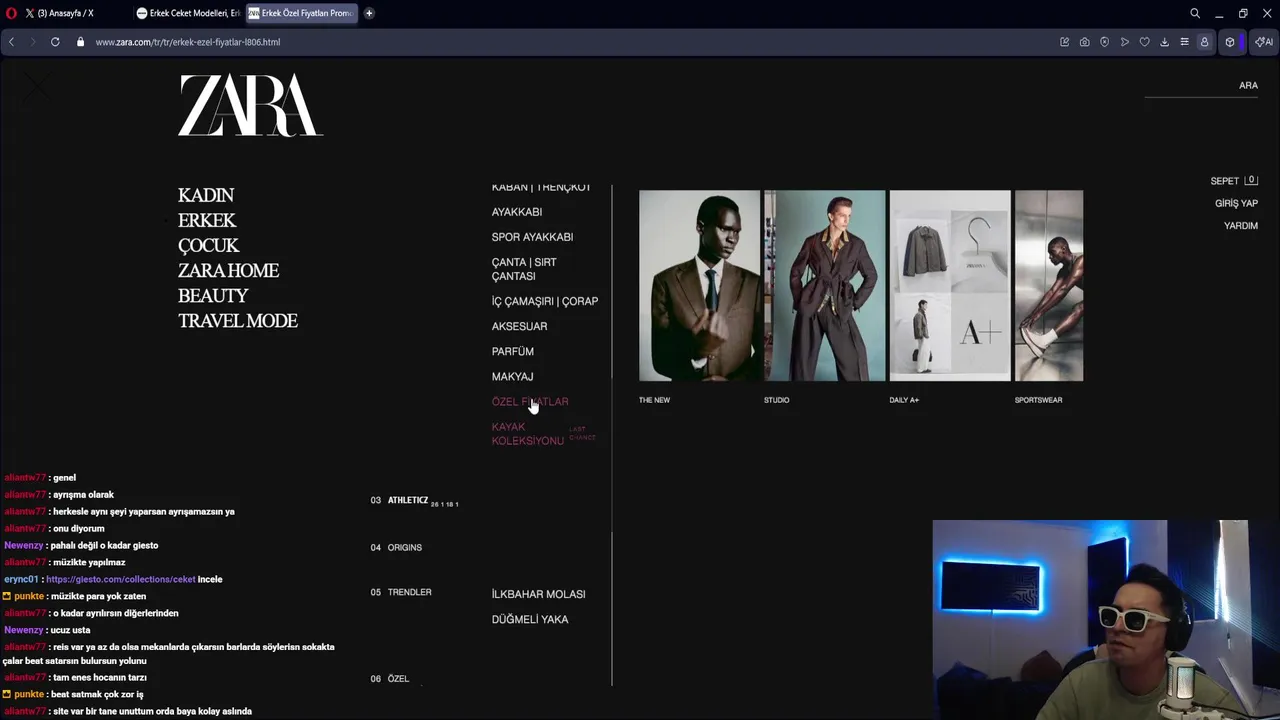Open the PARFÜM category

click(x=513, y=351)
